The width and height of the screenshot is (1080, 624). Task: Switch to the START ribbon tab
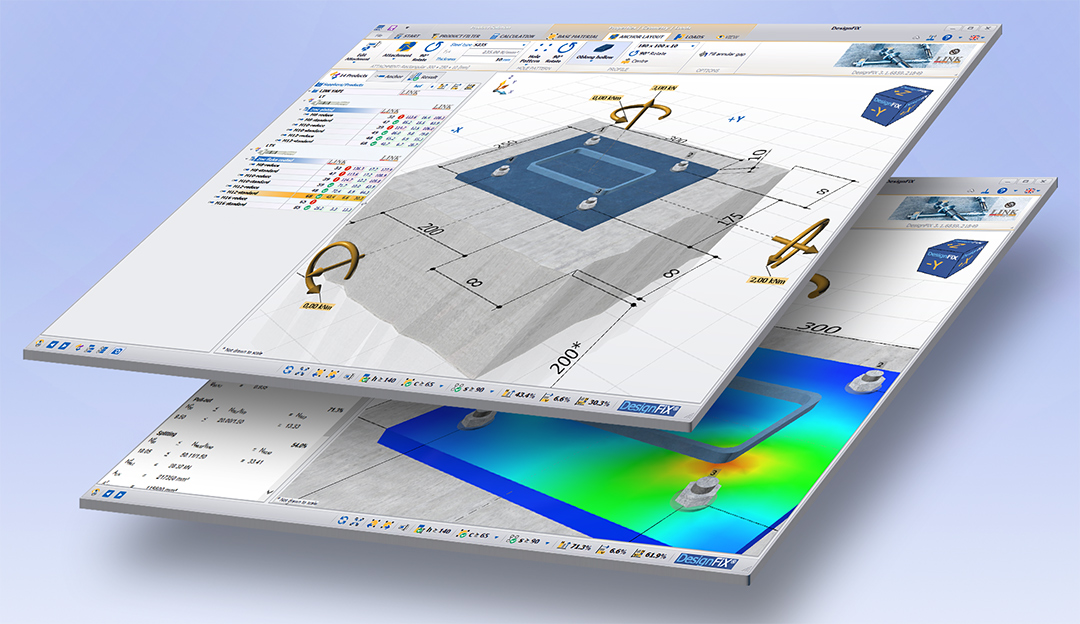pyautogui.click(x=408, y=35)
